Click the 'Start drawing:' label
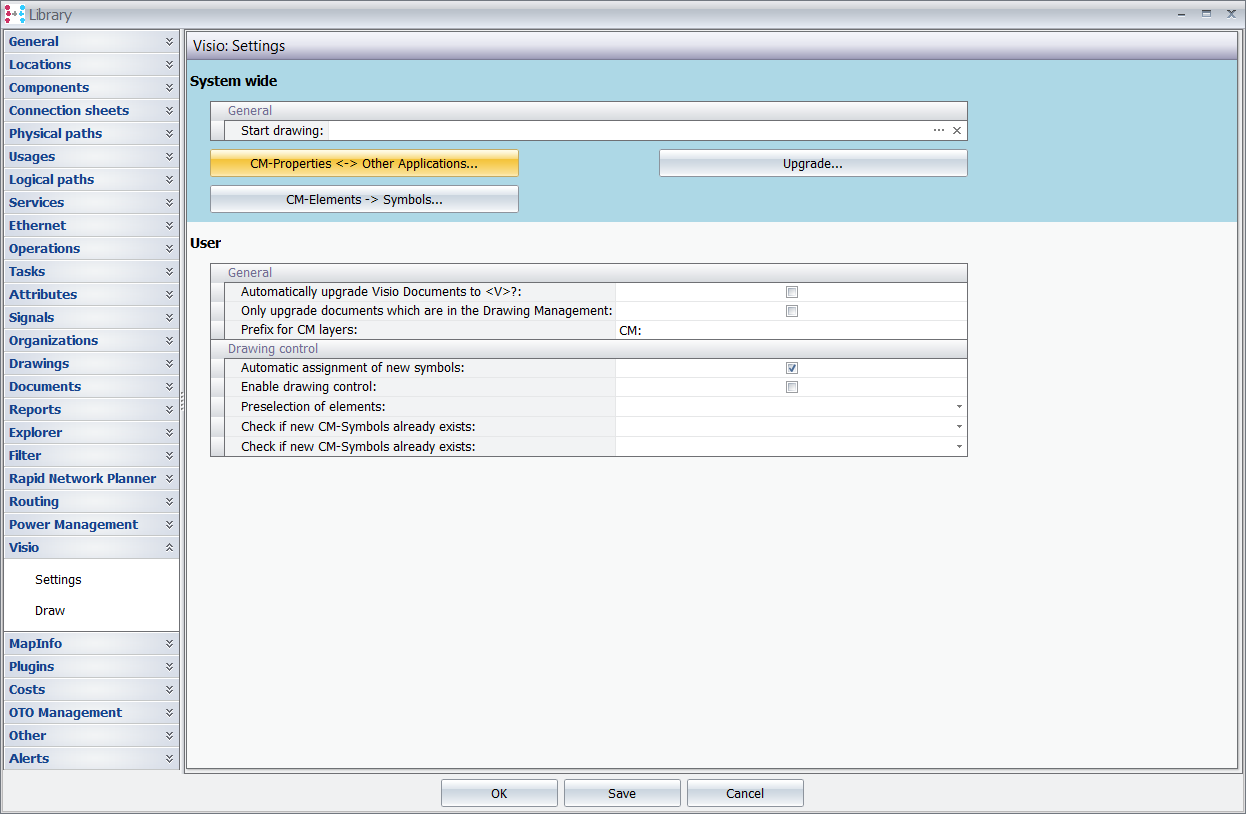Image resolution: width=1246 pixels, height=814 pixels. click(282, 131)
